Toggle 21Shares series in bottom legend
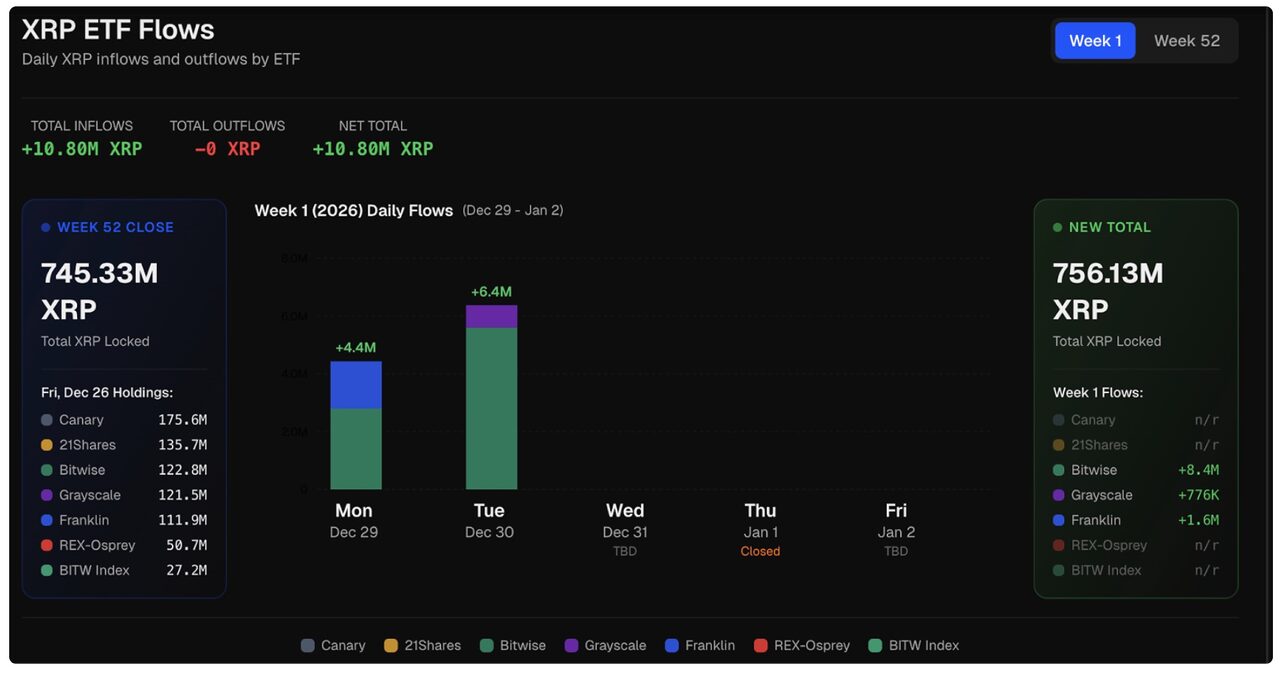 (422, 646)
